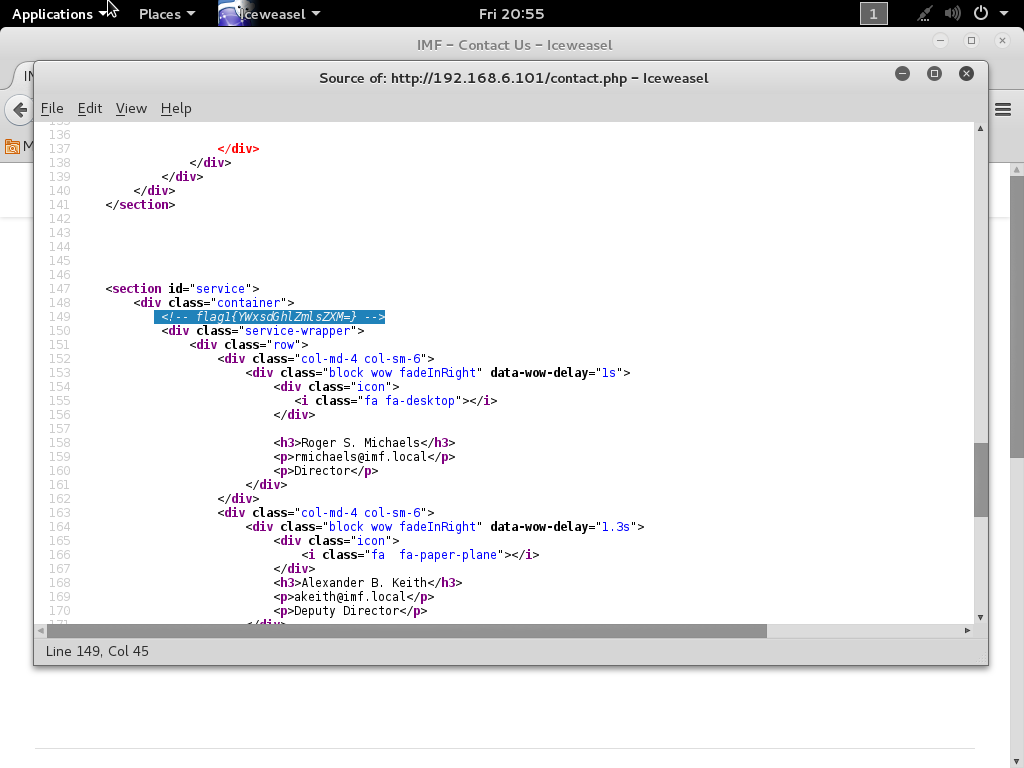
Task: Open the Most Visited bookmark folder icon
Action: (15, 145)
